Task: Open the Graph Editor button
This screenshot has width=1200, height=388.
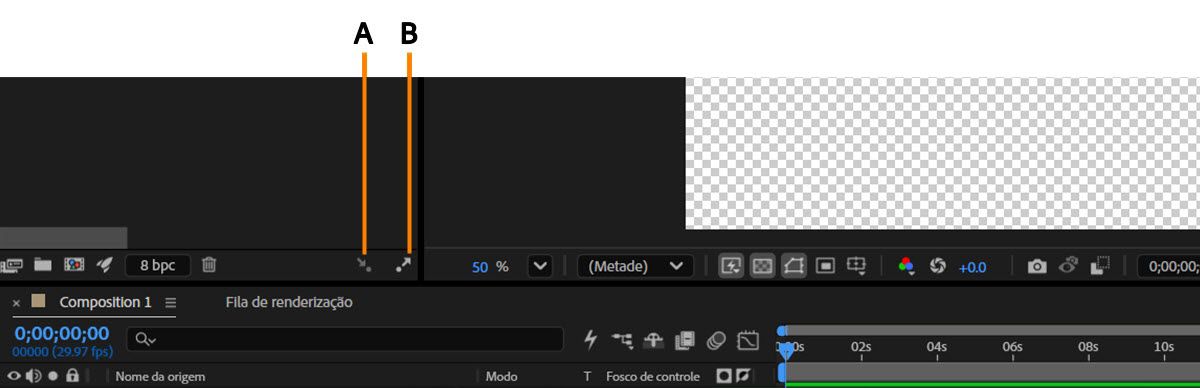Action: point(747,341)
